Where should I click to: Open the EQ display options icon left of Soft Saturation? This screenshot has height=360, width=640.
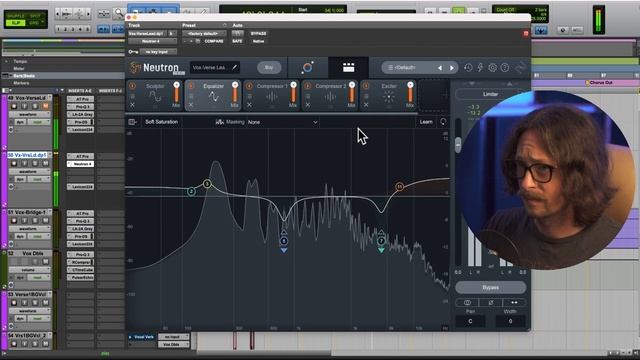(132, 122)
